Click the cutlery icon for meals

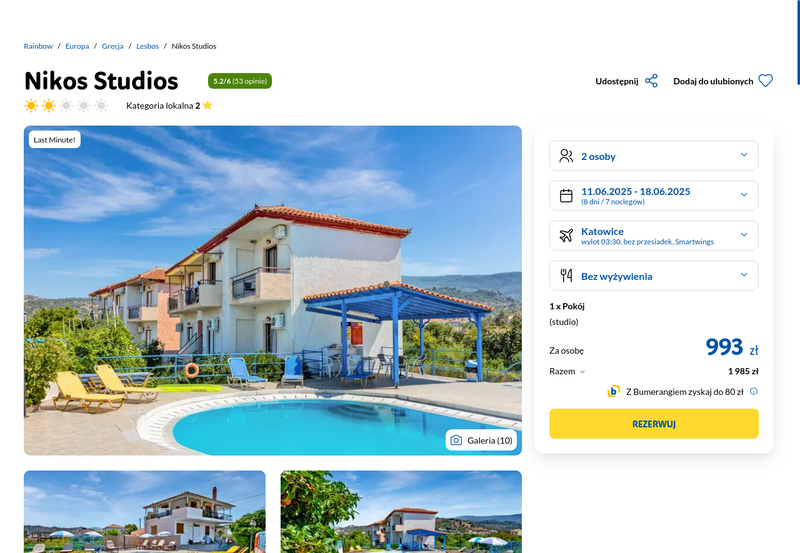[x=566, y=275]
